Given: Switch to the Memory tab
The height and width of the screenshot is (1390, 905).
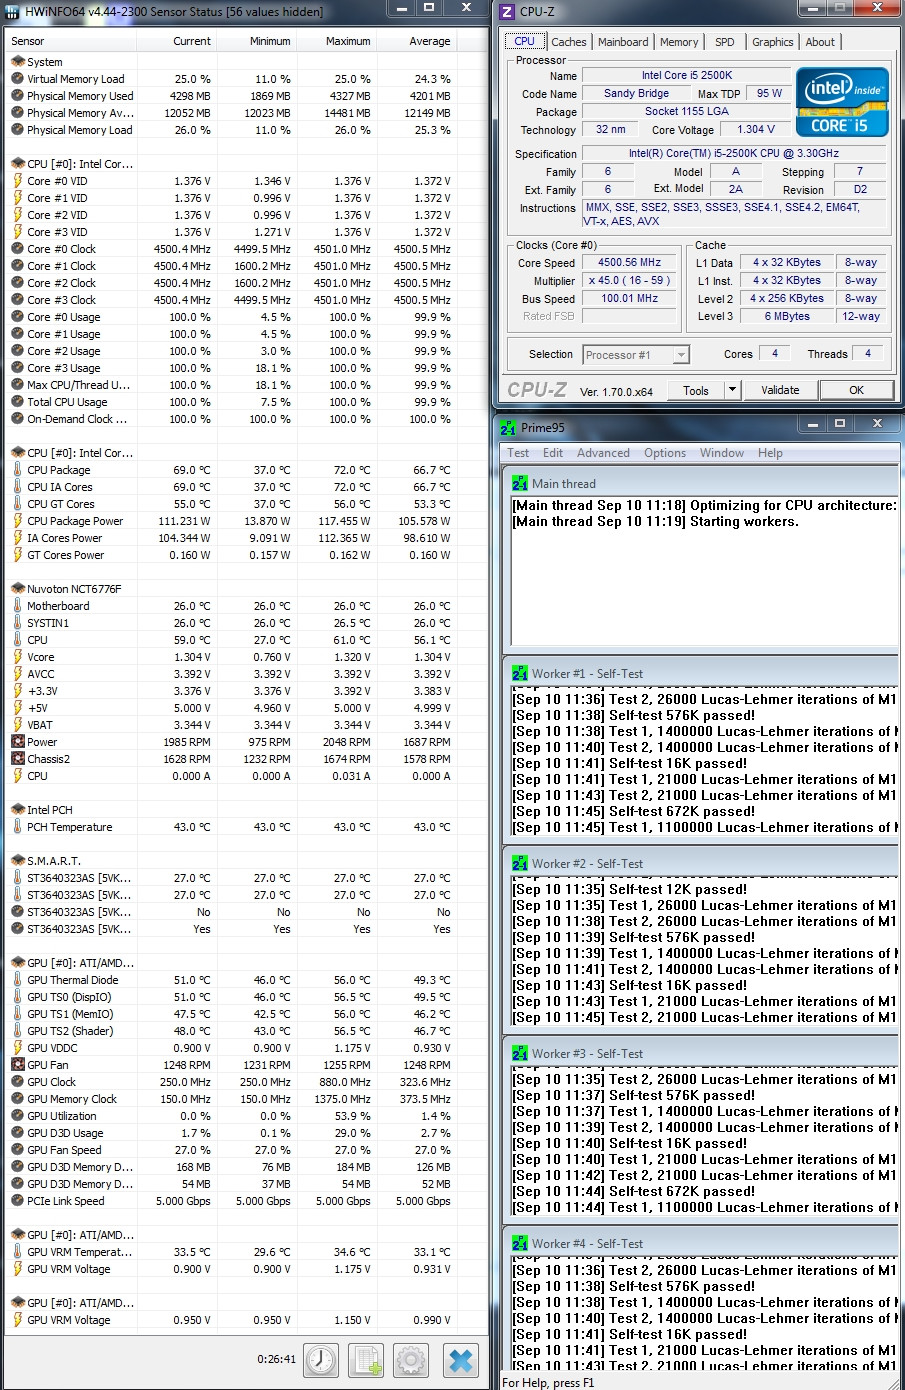Looking at the screenshot, I should (x=679, y=42).
